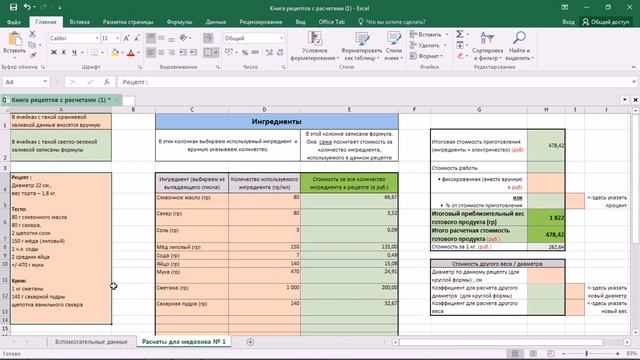The height and width of the screenshot is (360, 640).
Task: Open Стили ячеек gallery
Action: click(x=393, y=46)
